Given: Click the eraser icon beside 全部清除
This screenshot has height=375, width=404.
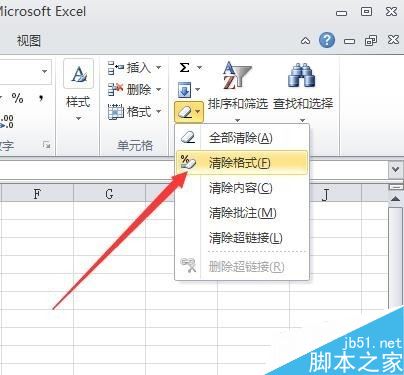Looking at the screenshot, I should coord(188,137).
